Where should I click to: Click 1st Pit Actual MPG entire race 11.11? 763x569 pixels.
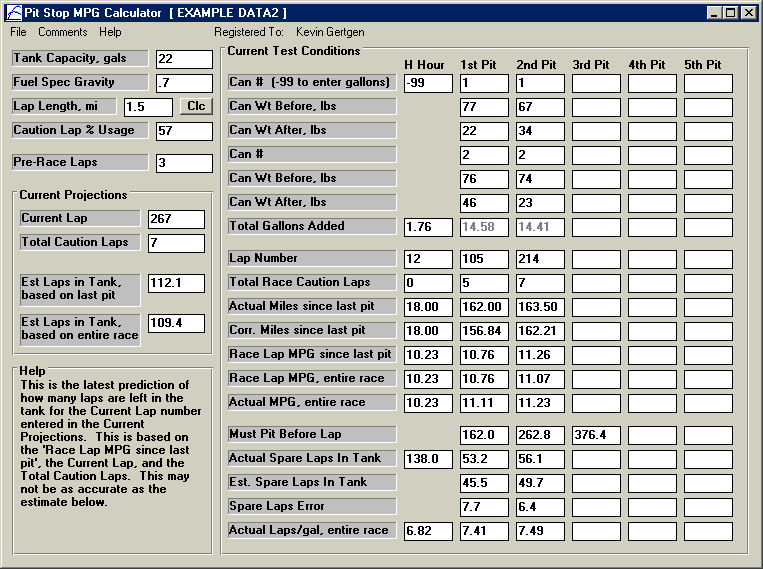pos(484,403)
